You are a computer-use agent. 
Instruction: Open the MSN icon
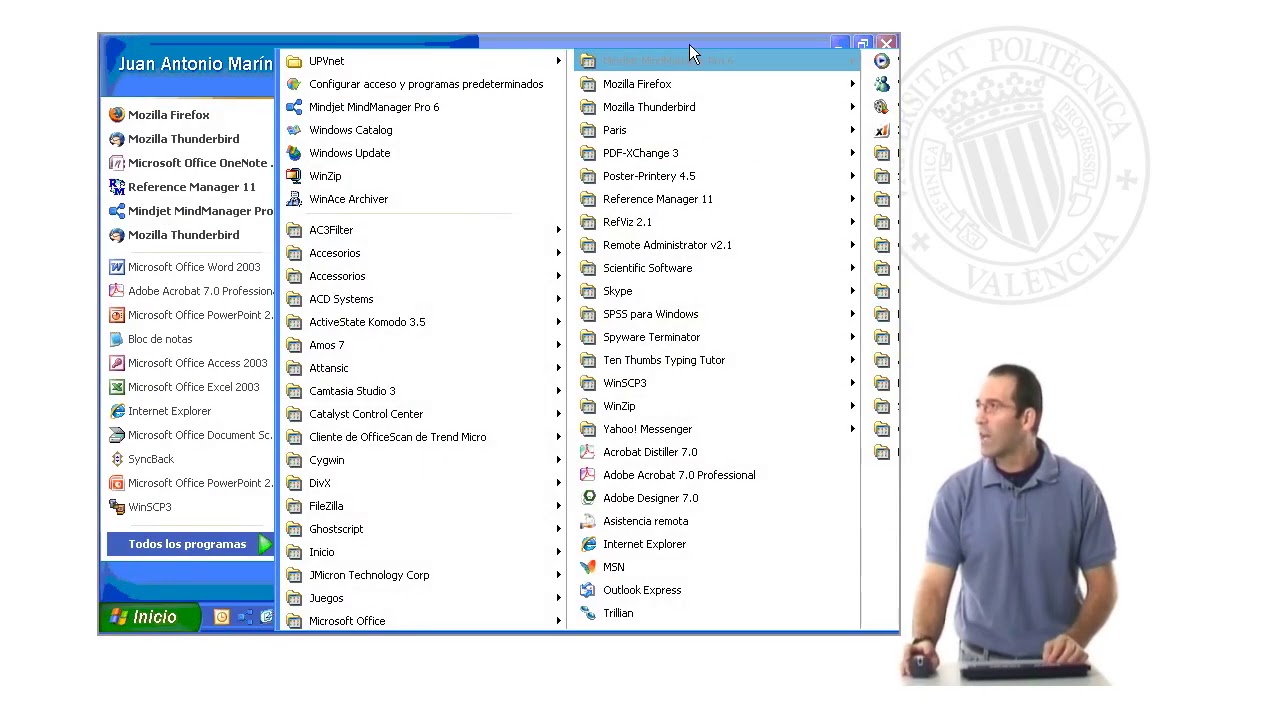point(588,567)
